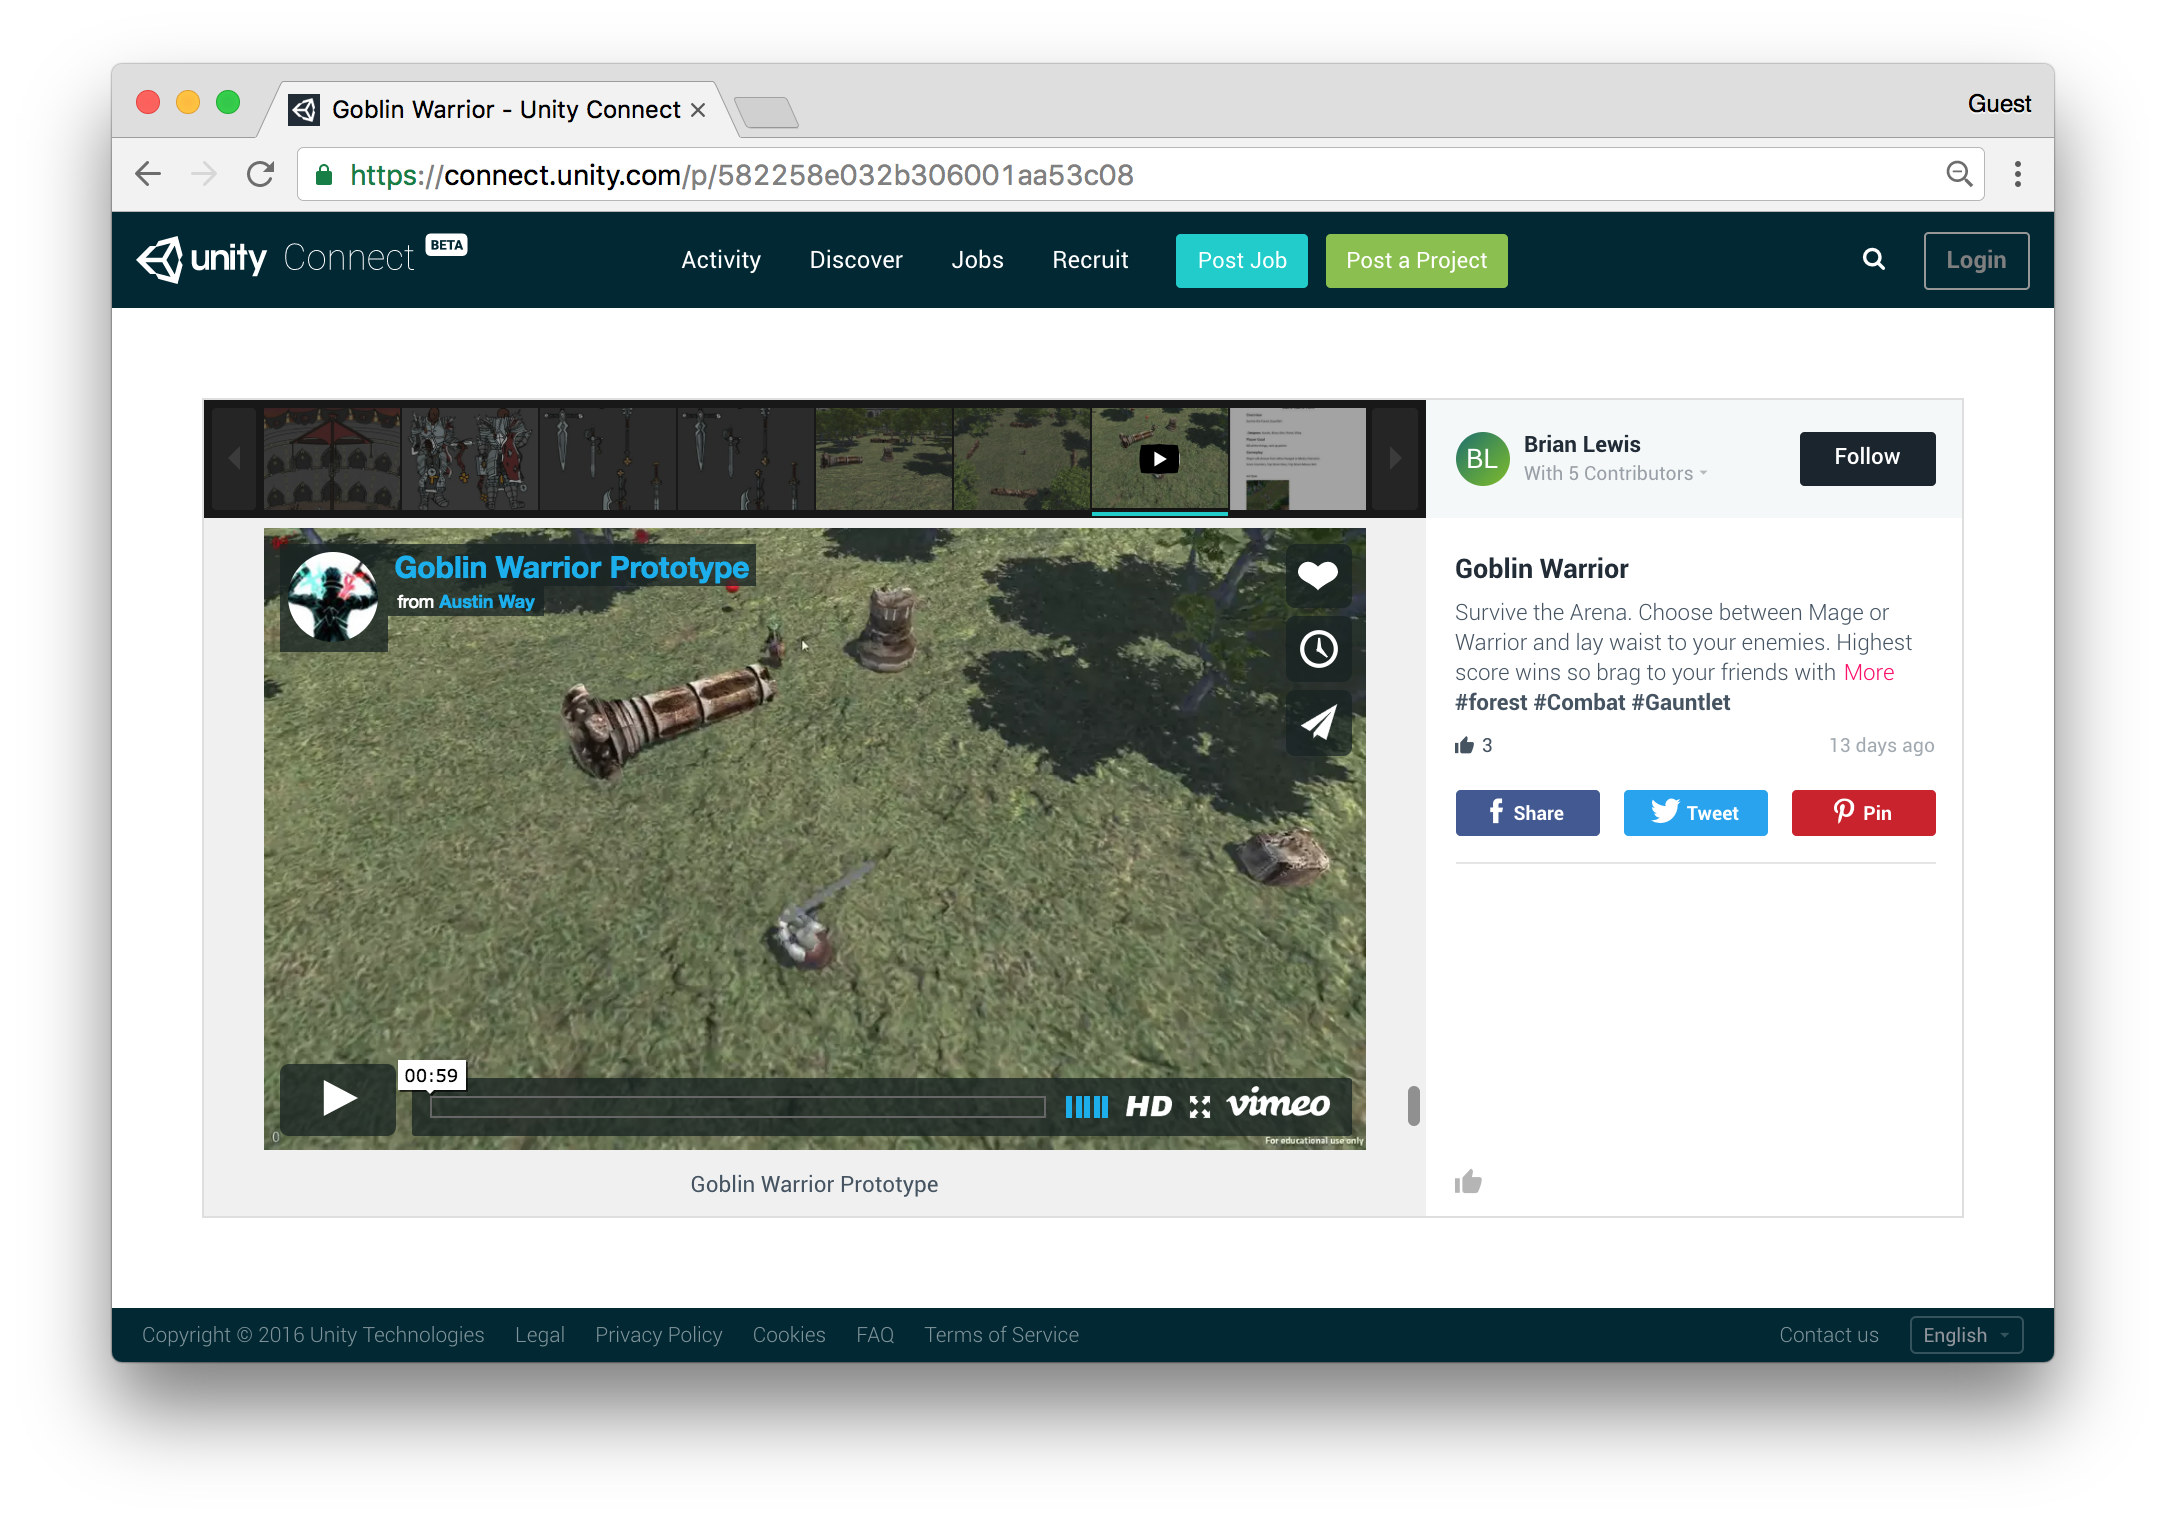The width and height of the screenshot is (2166, 1522).
Task: Share the project on Pinterest via Pin
Action: coord(1862,813)
